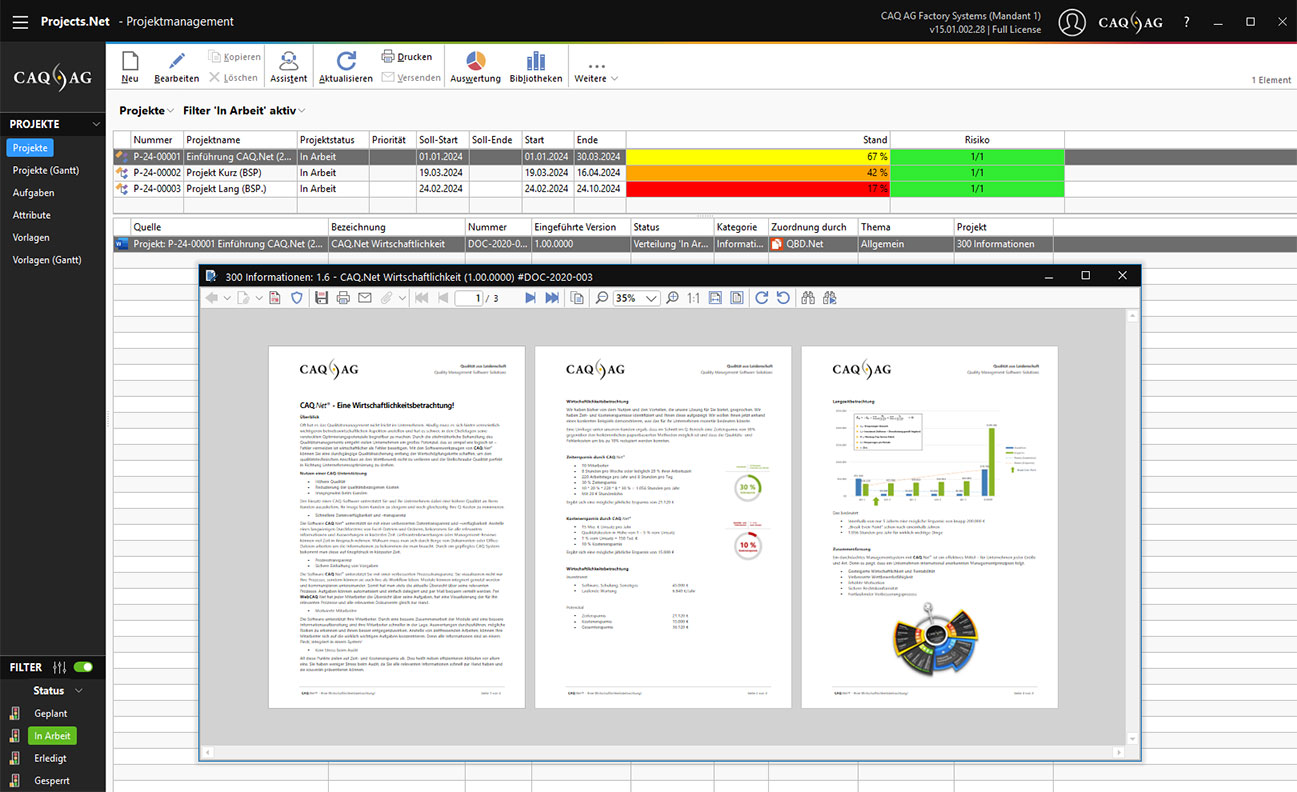Screen dimensions: 1297x792
Task: Click the Drucken button
Action: click(406, 57)
